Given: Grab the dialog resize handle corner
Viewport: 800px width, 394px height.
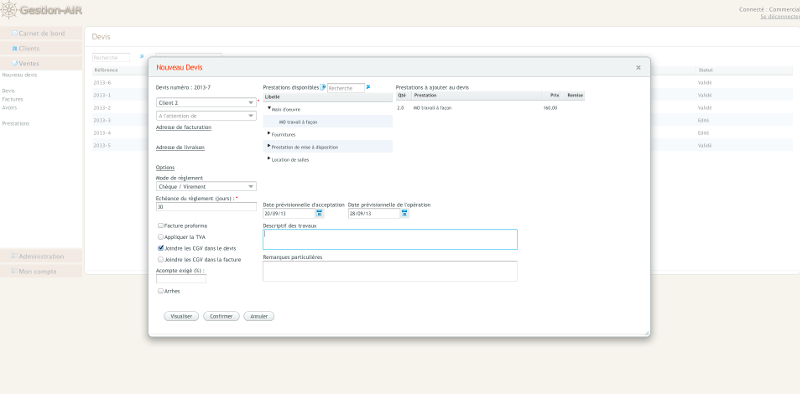Looking at the screenshot, I should coord(646,333).
